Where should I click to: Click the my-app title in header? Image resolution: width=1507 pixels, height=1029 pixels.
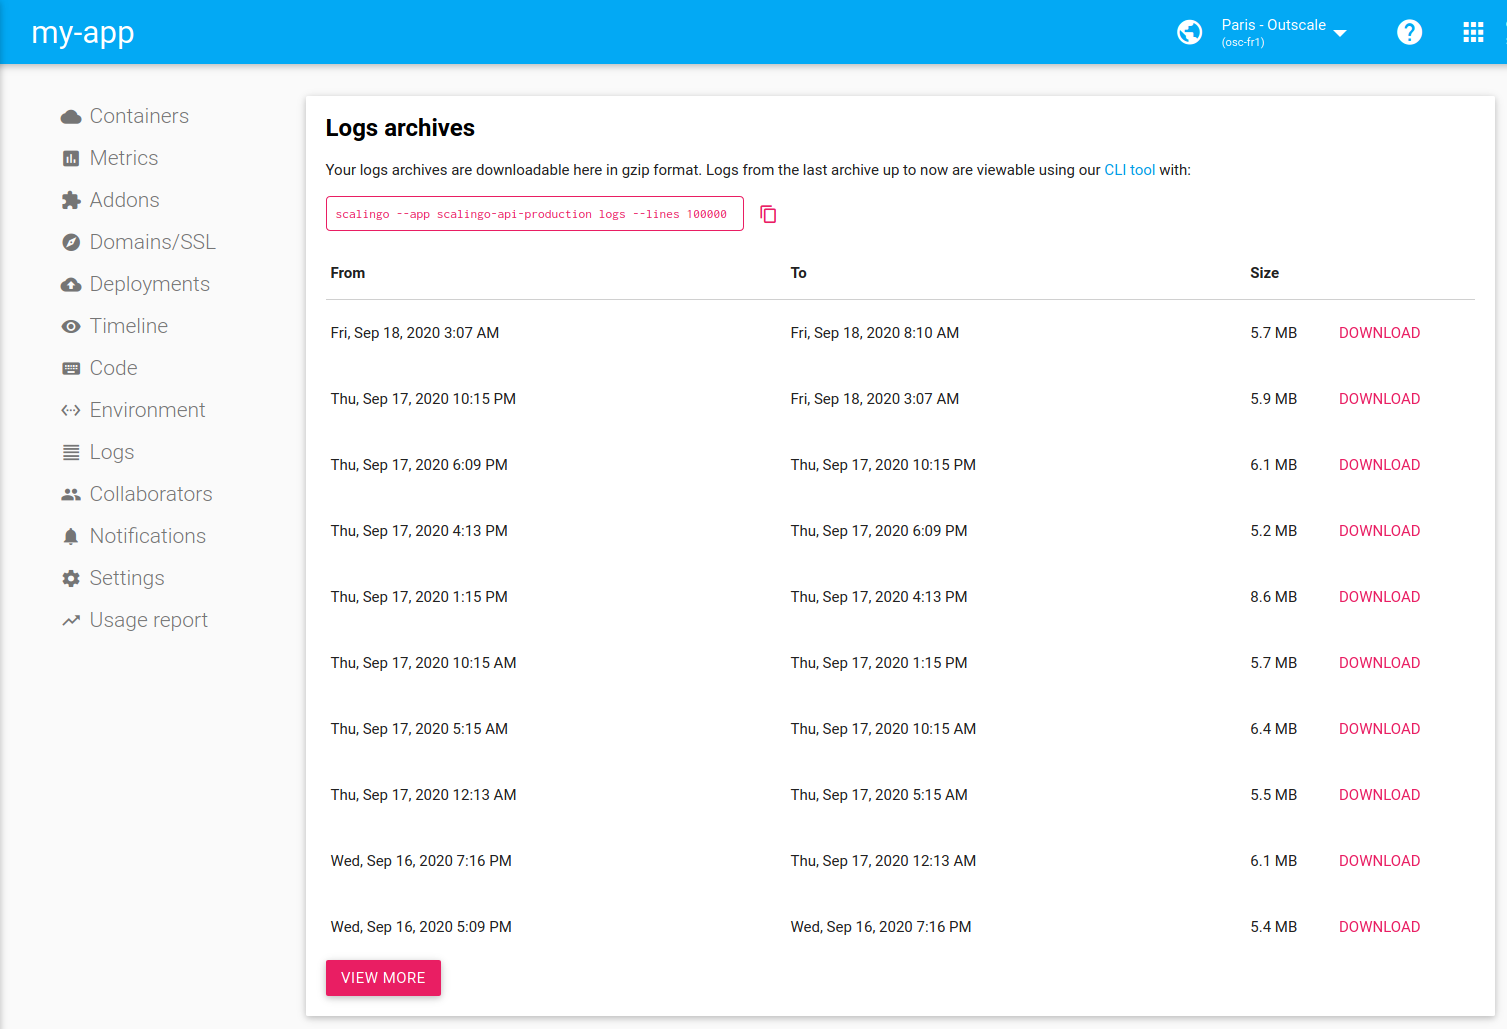coord(83,33)
